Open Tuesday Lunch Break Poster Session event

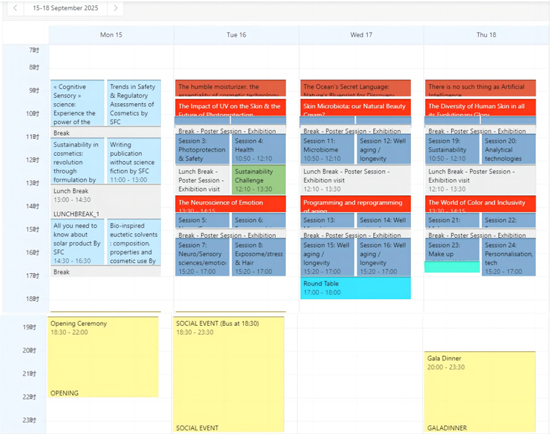pyautogui.click(x=202, y=180)
